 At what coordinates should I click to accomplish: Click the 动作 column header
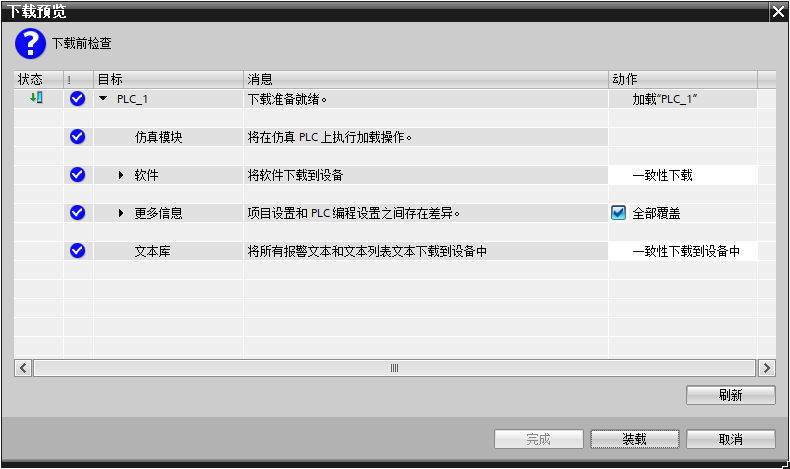(x=683, y=79)
